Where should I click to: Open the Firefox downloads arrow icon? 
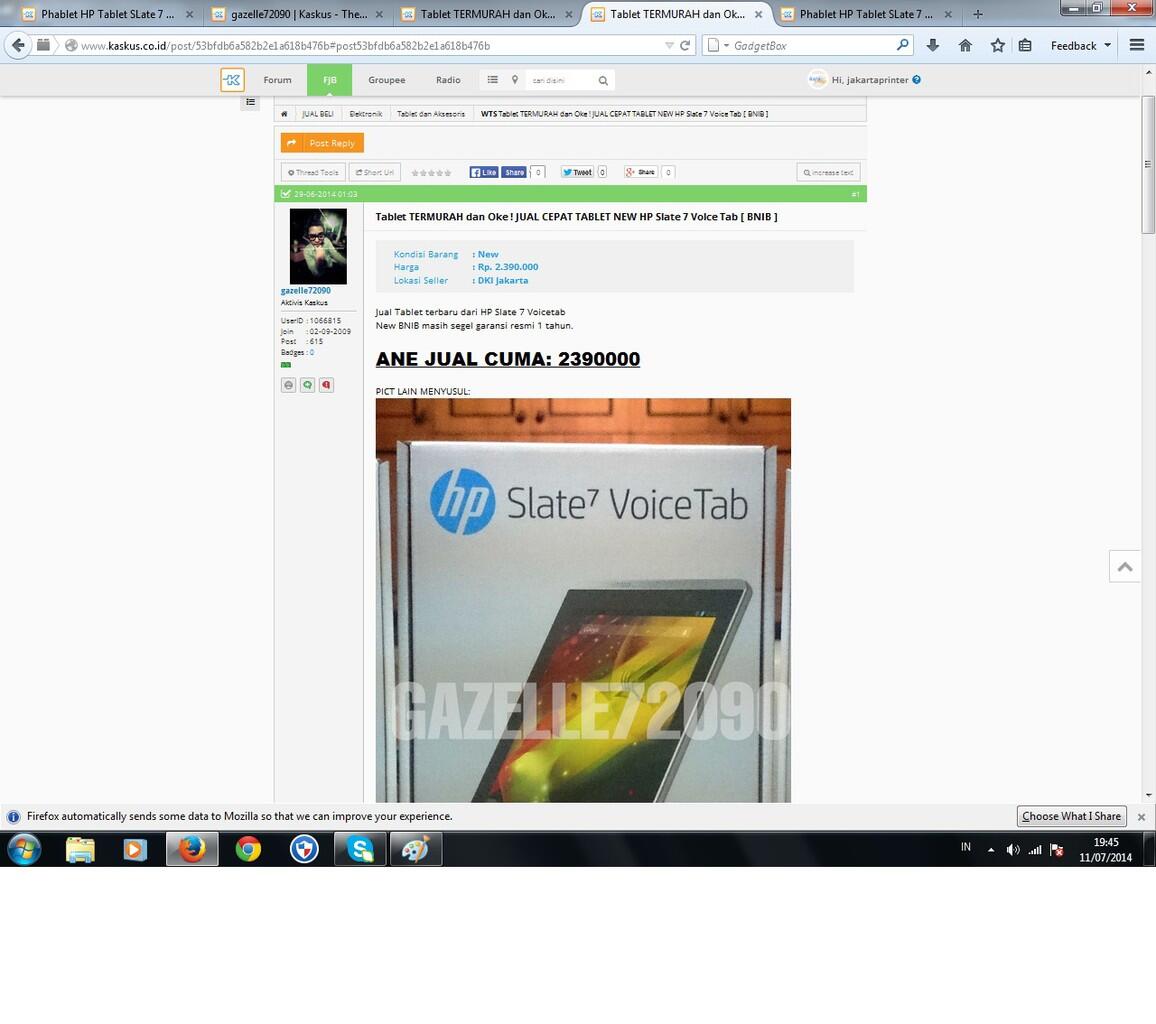point(932,45)
